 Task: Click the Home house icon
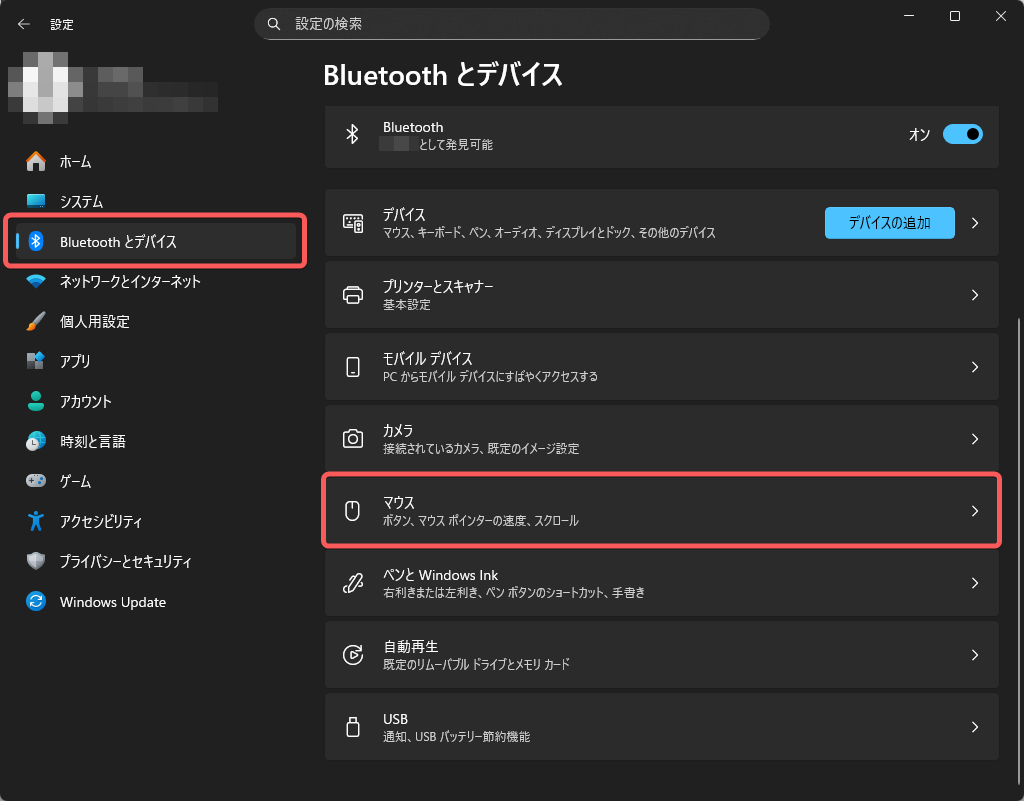tap(36, 161)
